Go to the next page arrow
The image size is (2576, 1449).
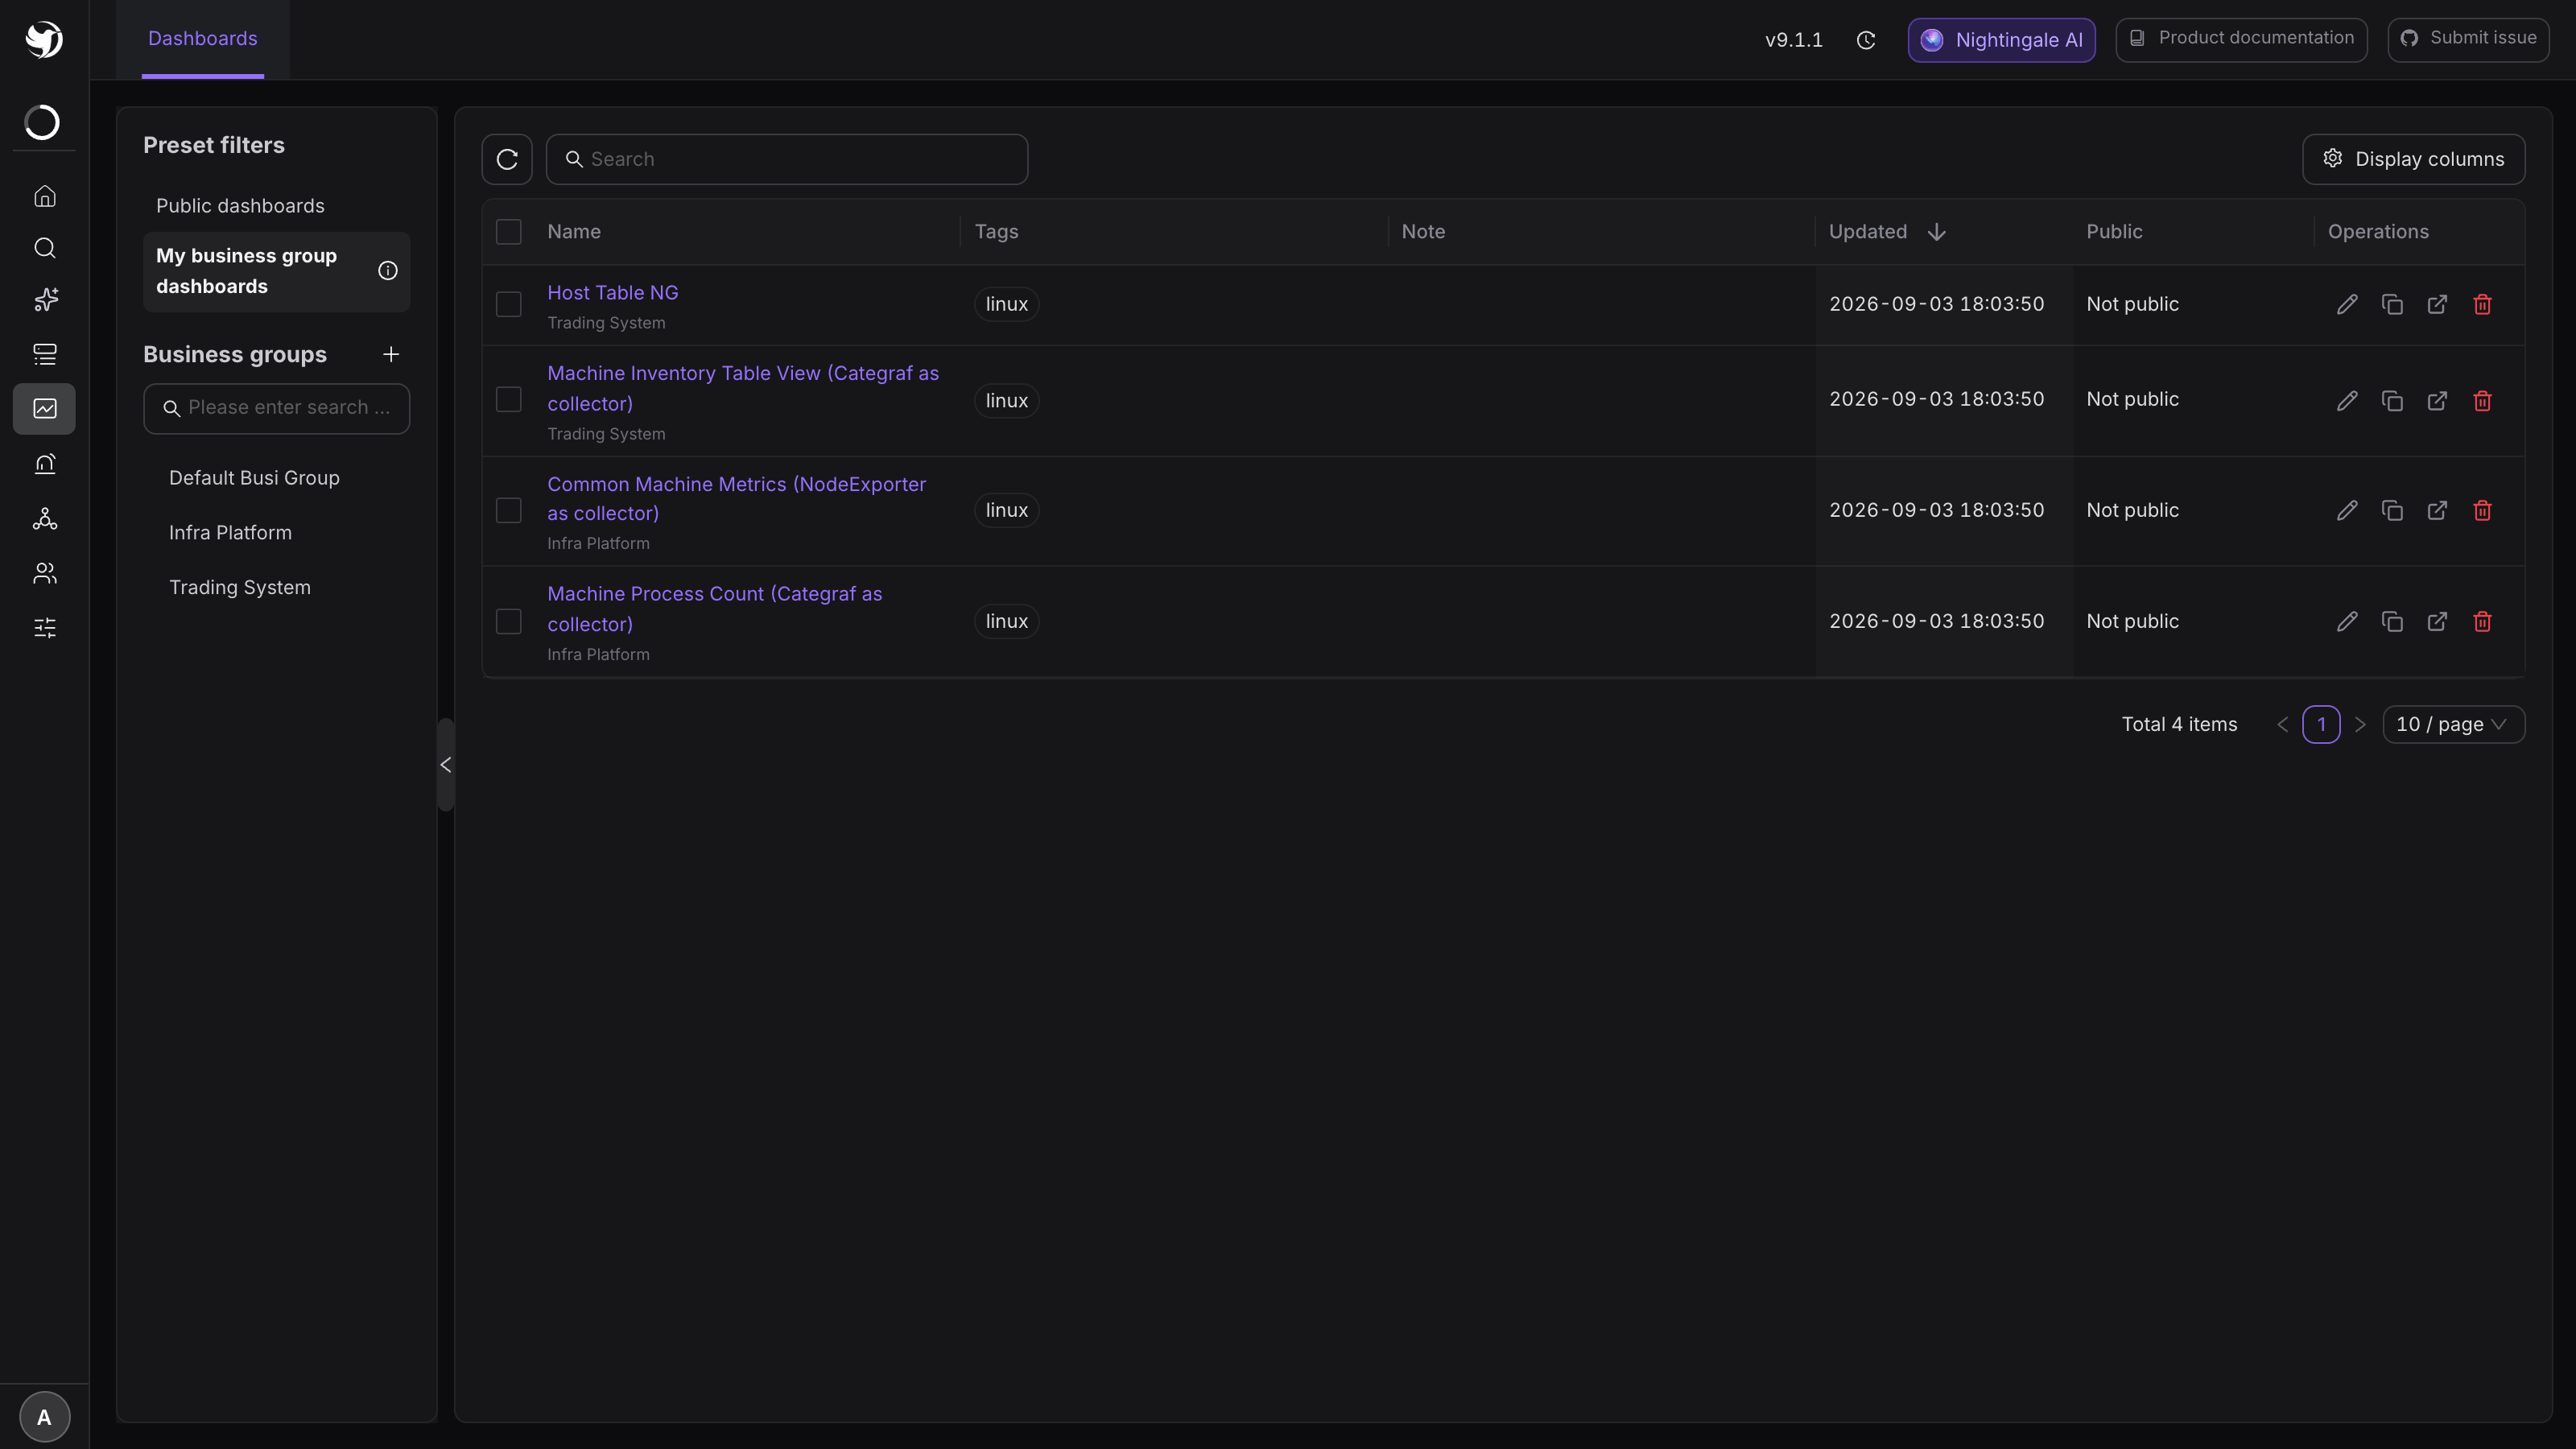(2360, 724)
